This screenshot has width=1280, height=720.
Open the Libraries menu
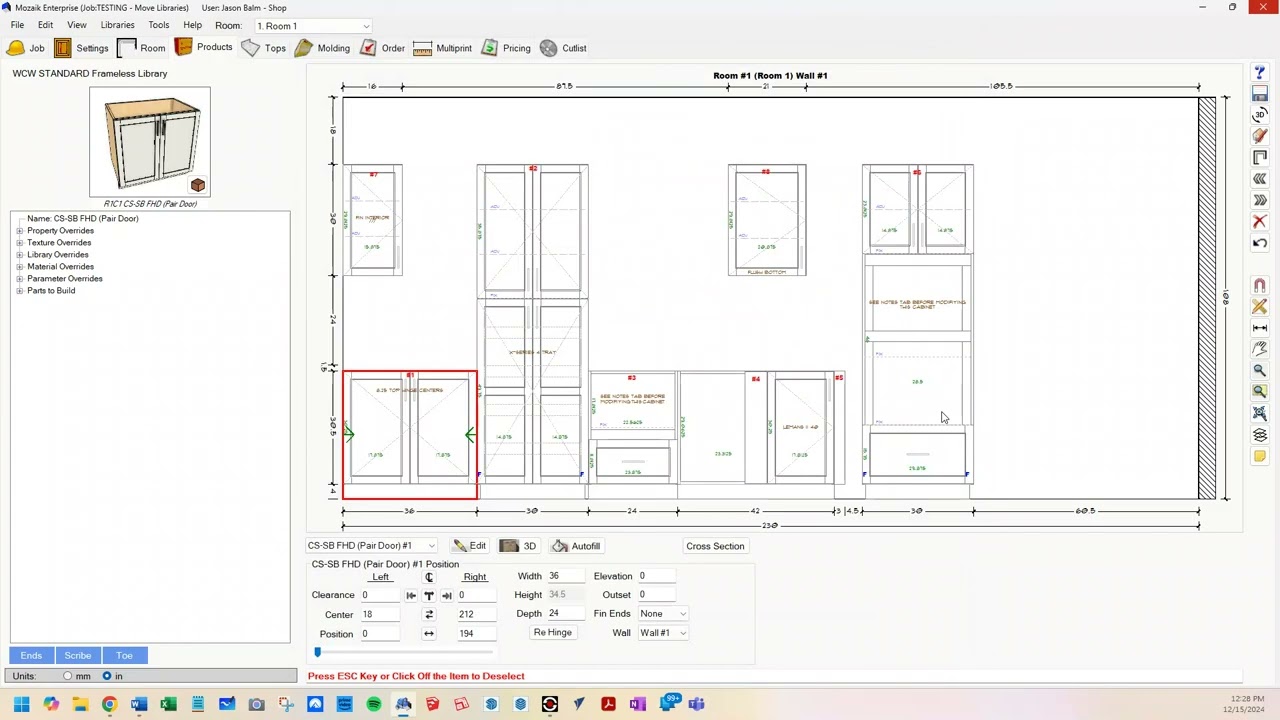(x=117, y=25)
